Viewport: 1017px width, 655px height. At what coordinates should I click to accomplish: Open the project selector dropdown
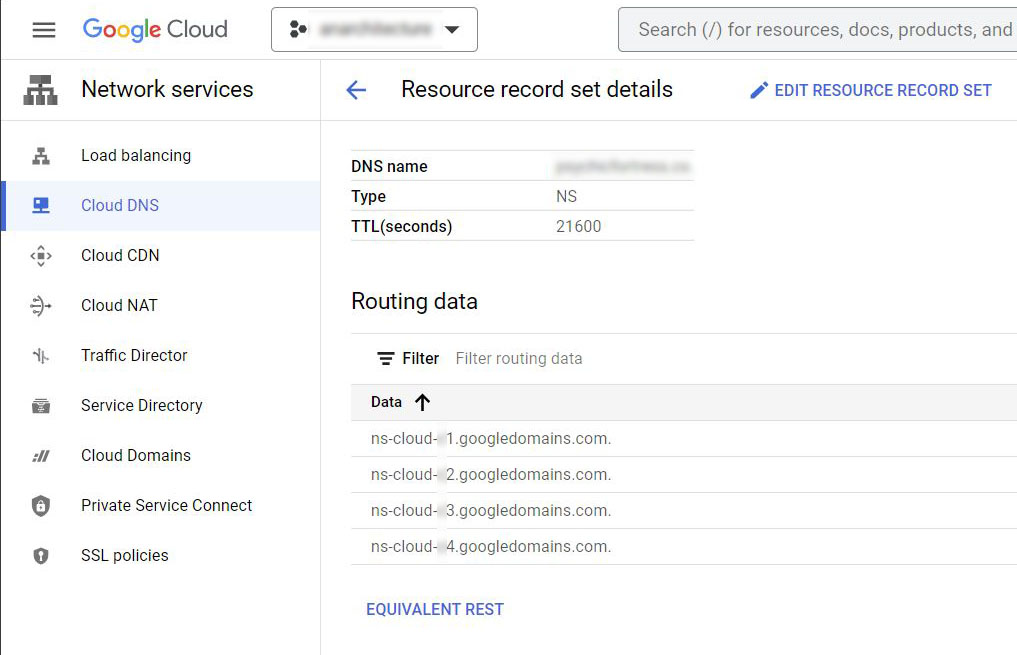click(374, 30)
